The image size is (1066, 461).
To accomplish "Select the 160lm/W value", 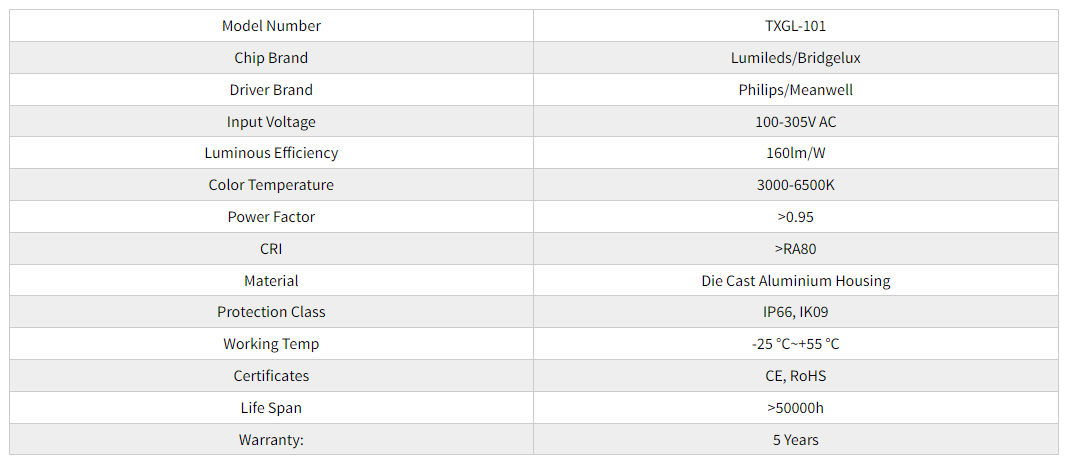I will click(x=795, y=153).
